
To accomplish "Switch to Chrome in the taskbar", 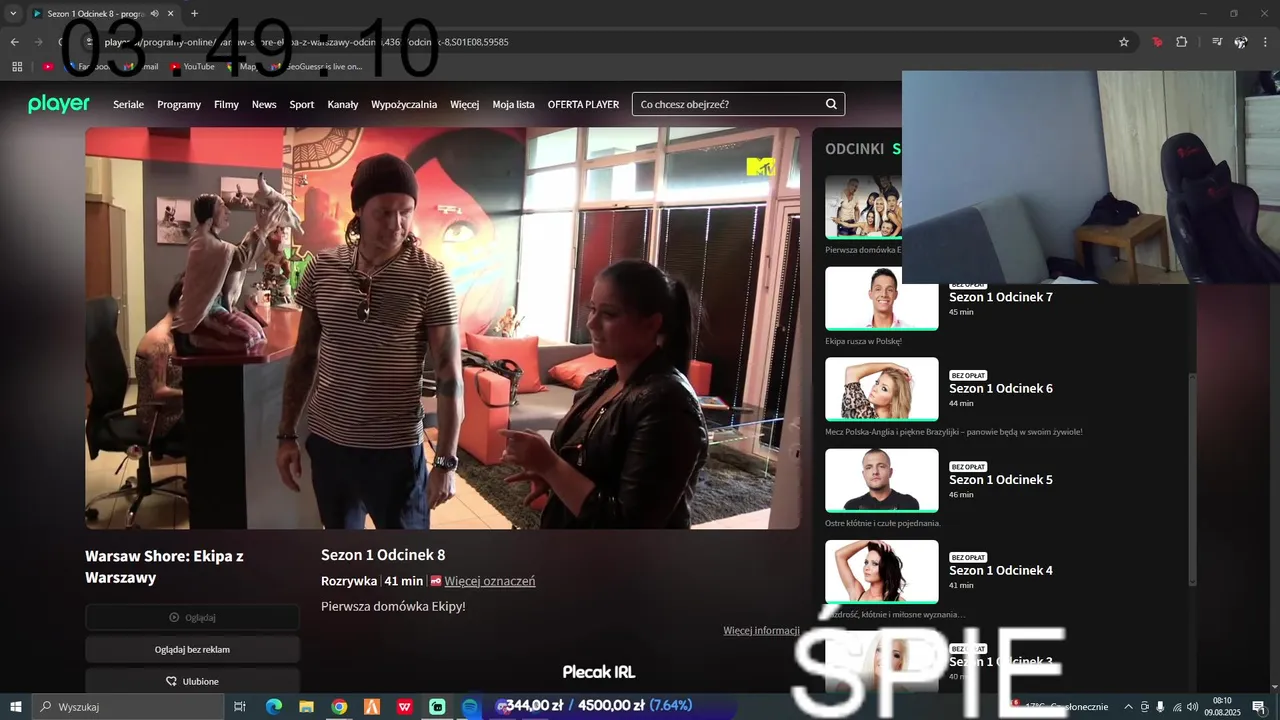I will pyautogui.click(x=339, y=707).
